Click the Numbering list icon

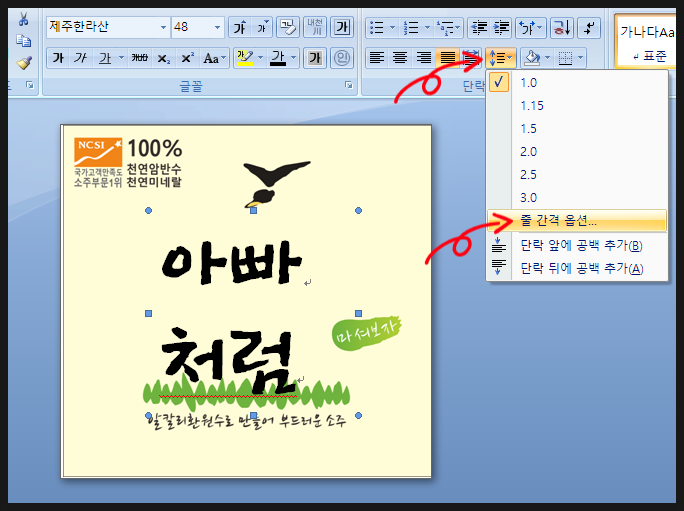411,28
